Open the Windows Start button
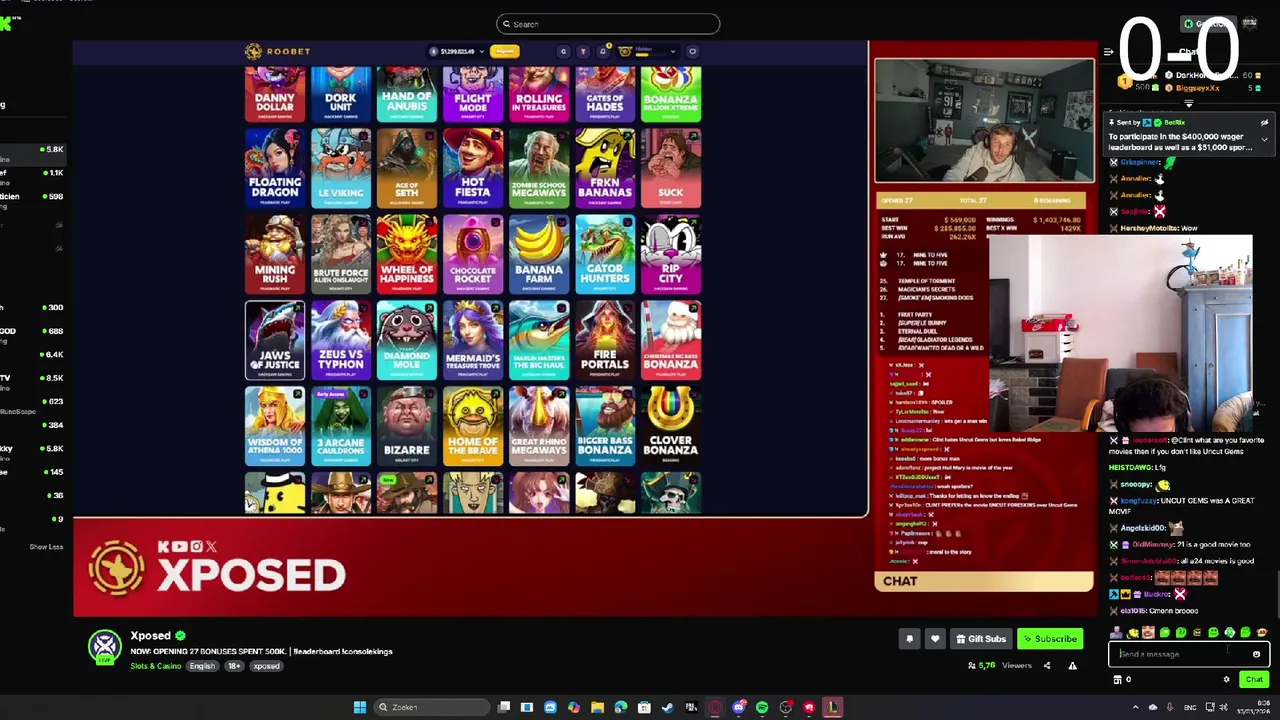1280x720 pixels. (359, 707)
